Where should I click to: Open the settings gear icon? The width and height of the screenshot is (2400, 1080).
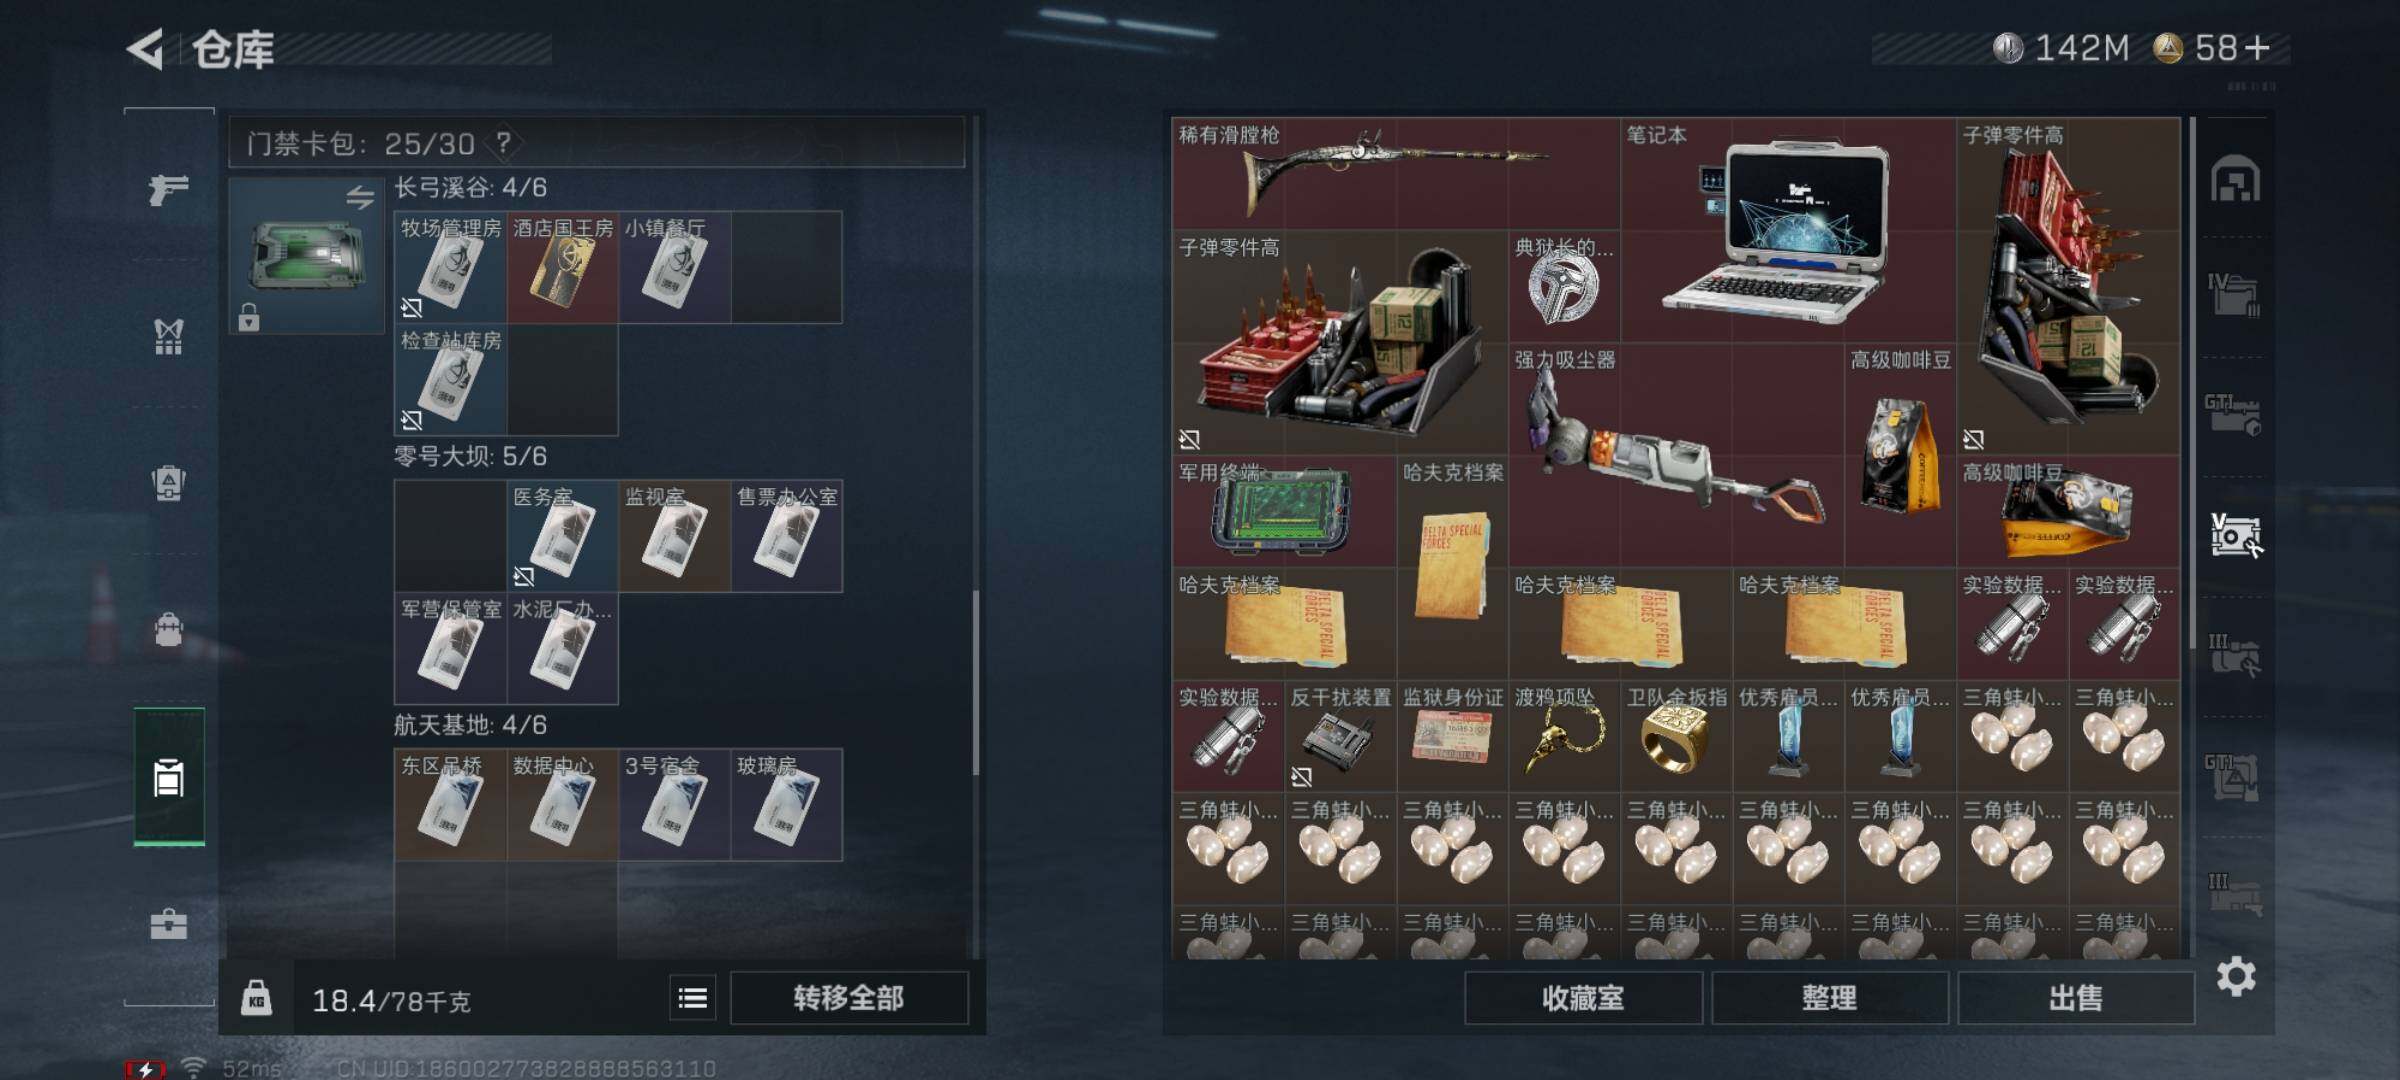click(2236, 976)
